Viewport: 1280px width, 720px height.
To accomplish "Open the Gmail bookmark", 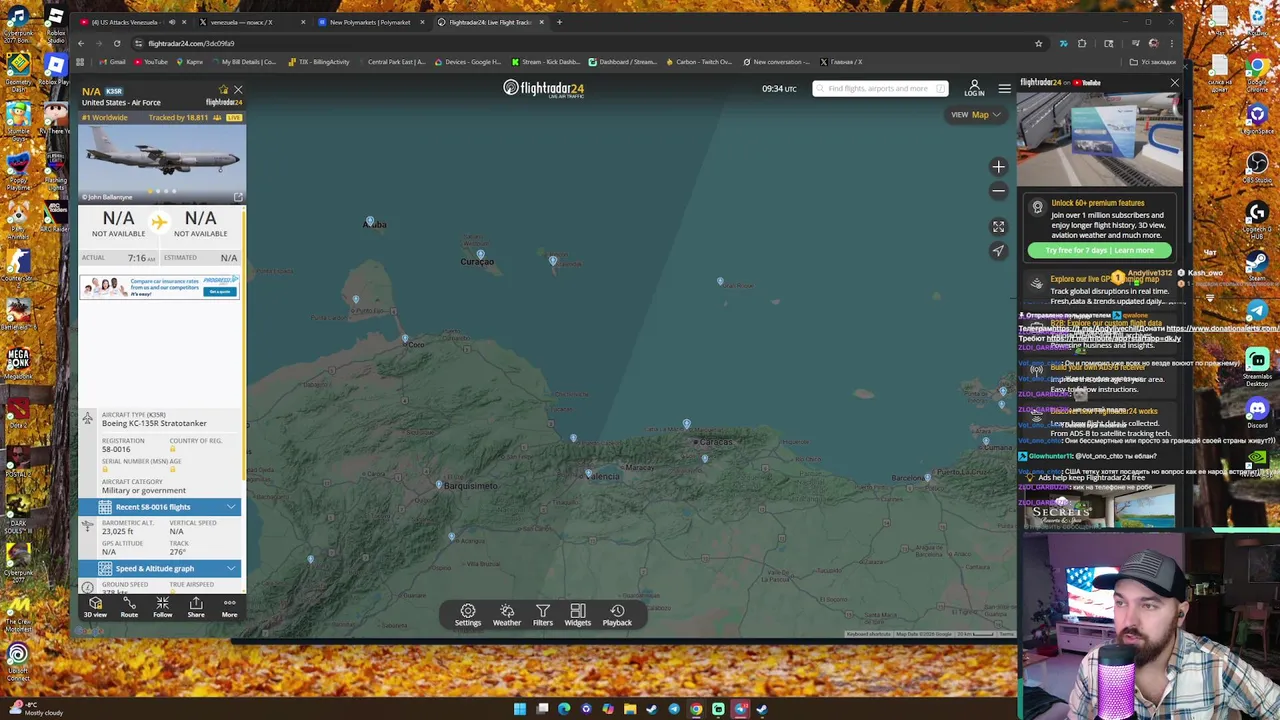I will pyautogui.click(x=112, y=62).
